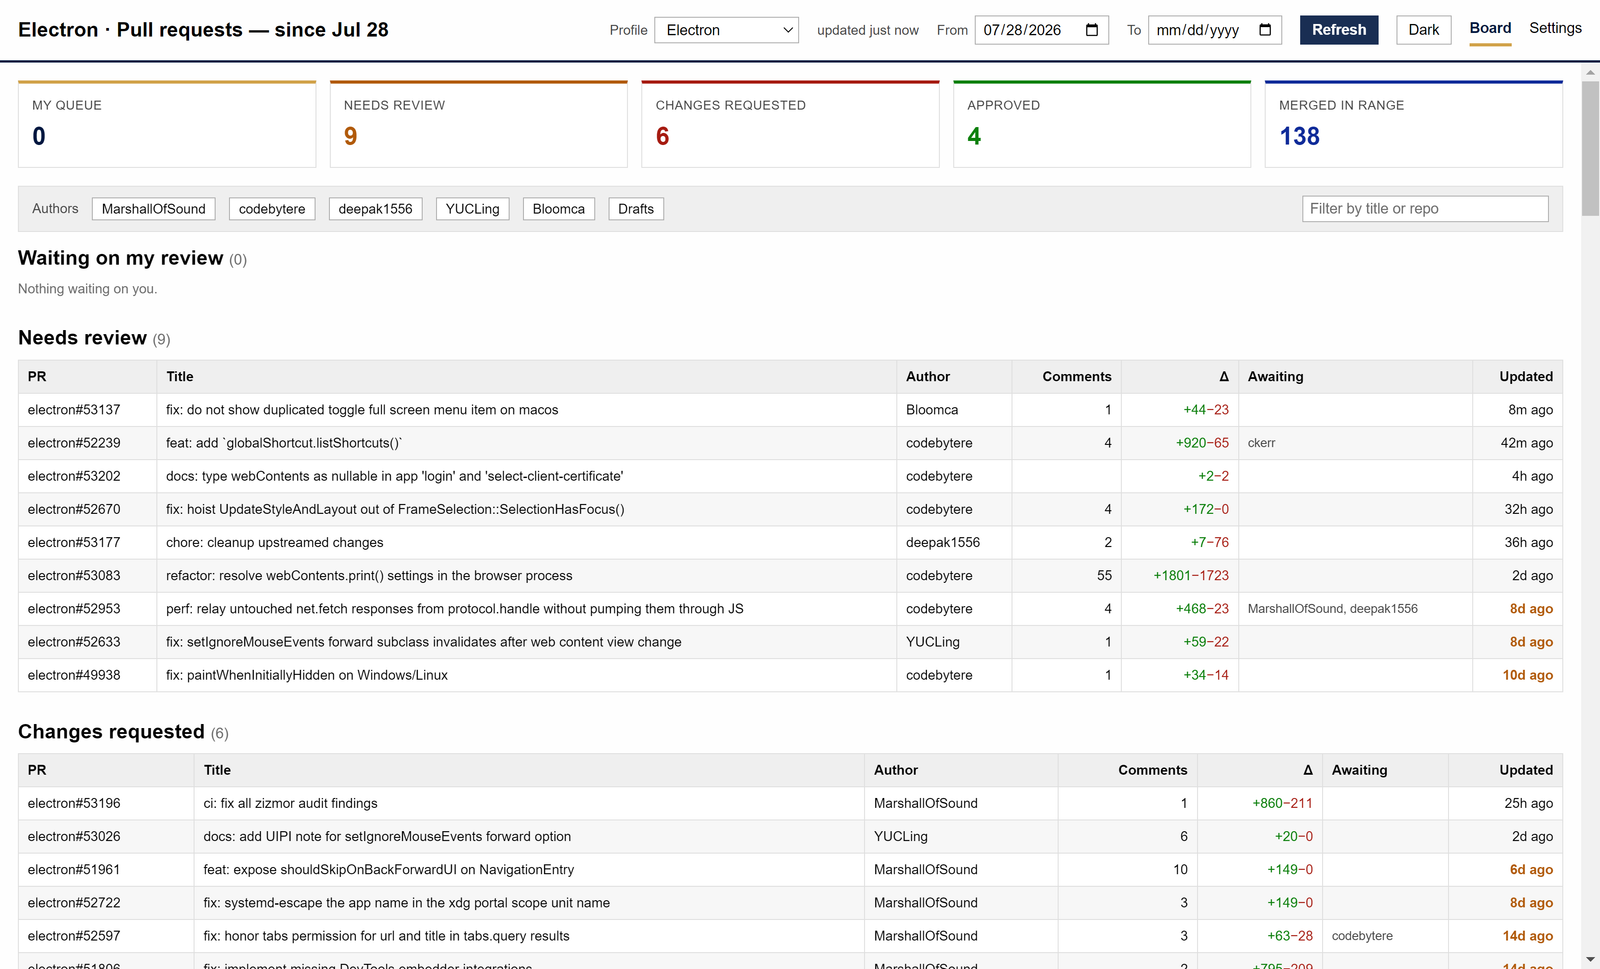The width and height of the screenshot is (1600, 969).
Task: Click the "+920−65" diff value
Action: [x=1202, y=443]
